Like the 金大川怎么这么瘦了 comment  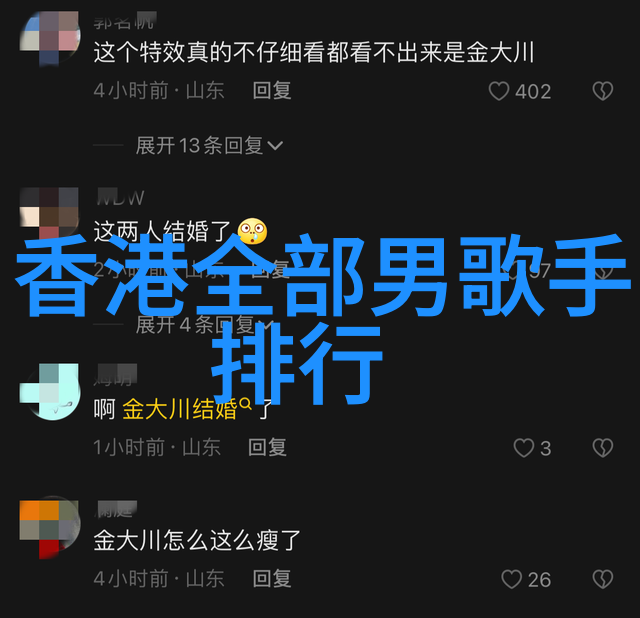[x=511, y=579]
